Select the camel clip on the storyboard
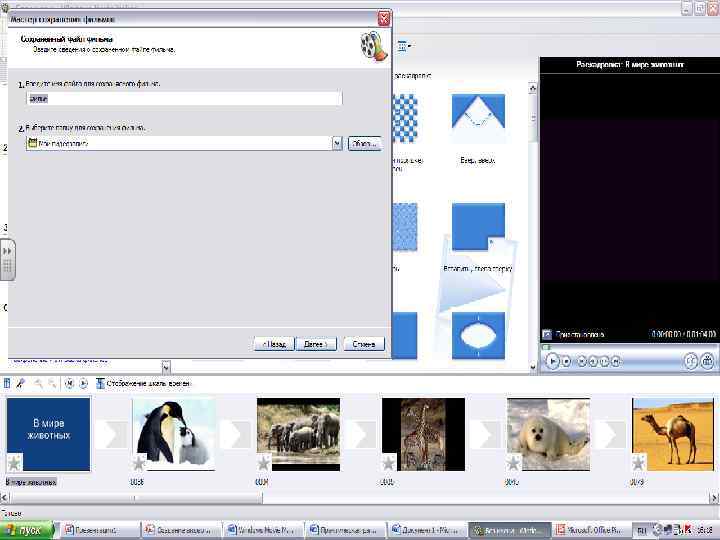720x540 pixels. click(673, 434)
